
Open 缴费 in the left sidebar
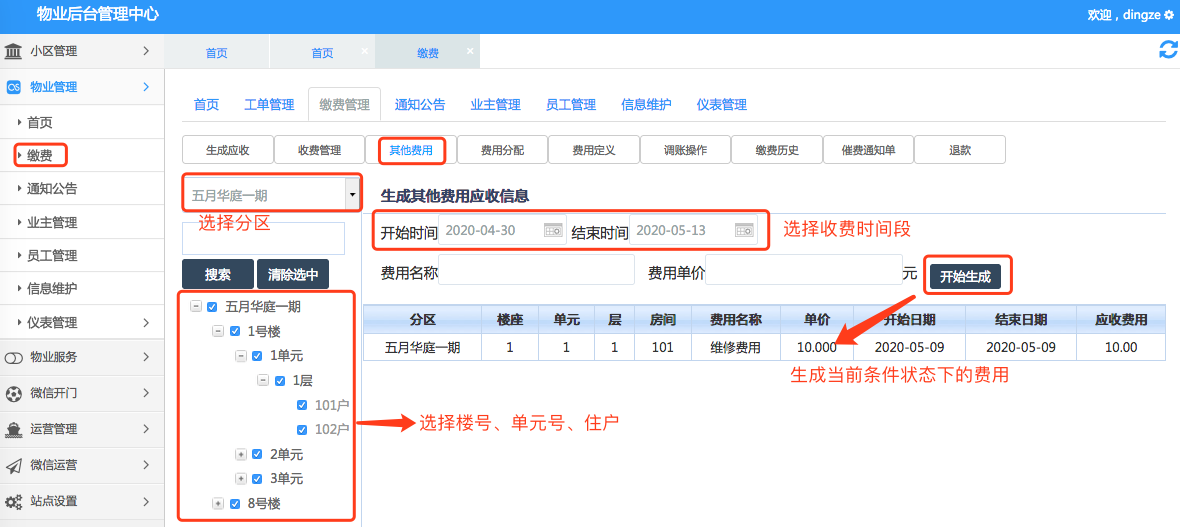point(40,156)
